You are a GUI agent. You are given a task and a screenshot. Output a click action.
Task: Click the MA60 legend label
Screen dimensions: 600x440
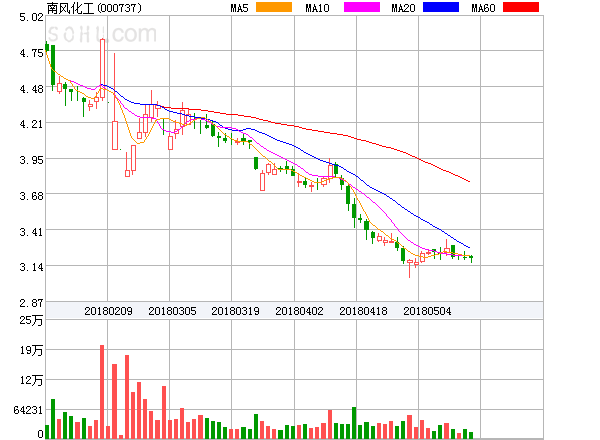(483, 8)
